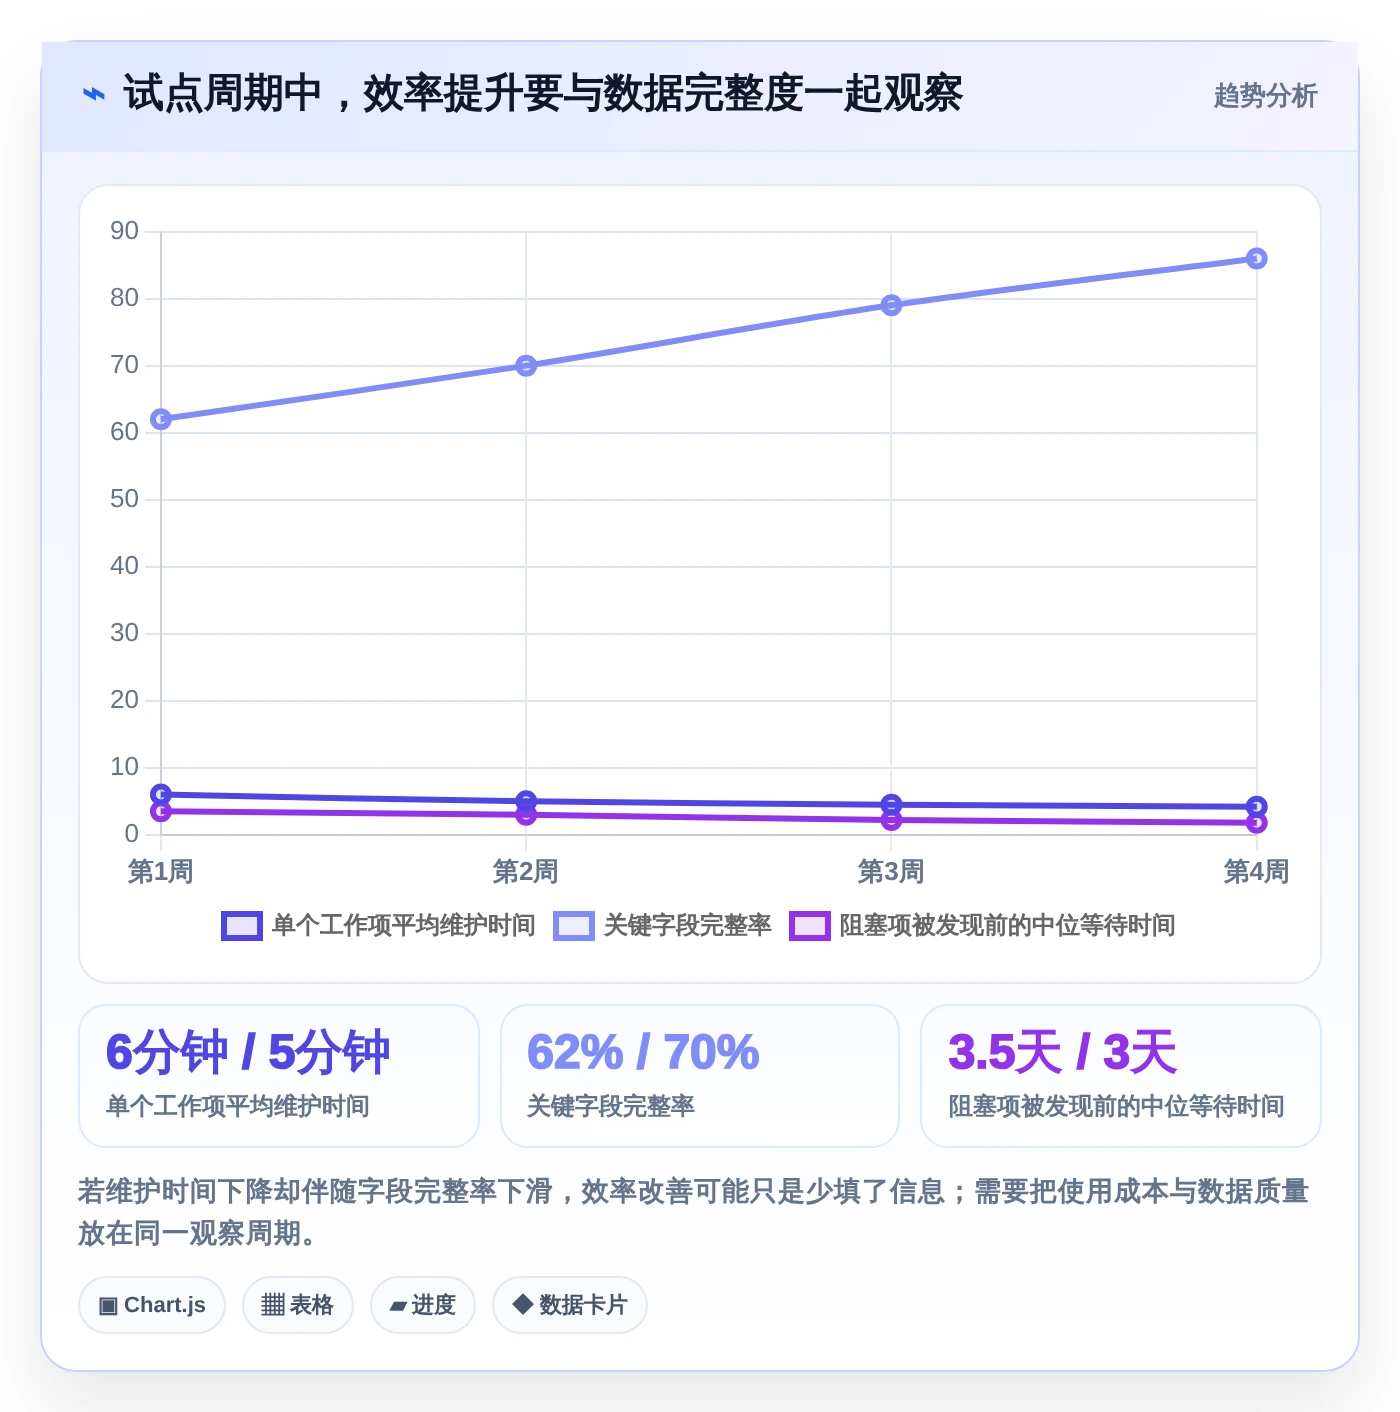Select 中位等待时间 data point at 第2周
Image resolution: width=1400 pixels, height=1412 pixels.
pyautogui.click(x=526, y=815)
